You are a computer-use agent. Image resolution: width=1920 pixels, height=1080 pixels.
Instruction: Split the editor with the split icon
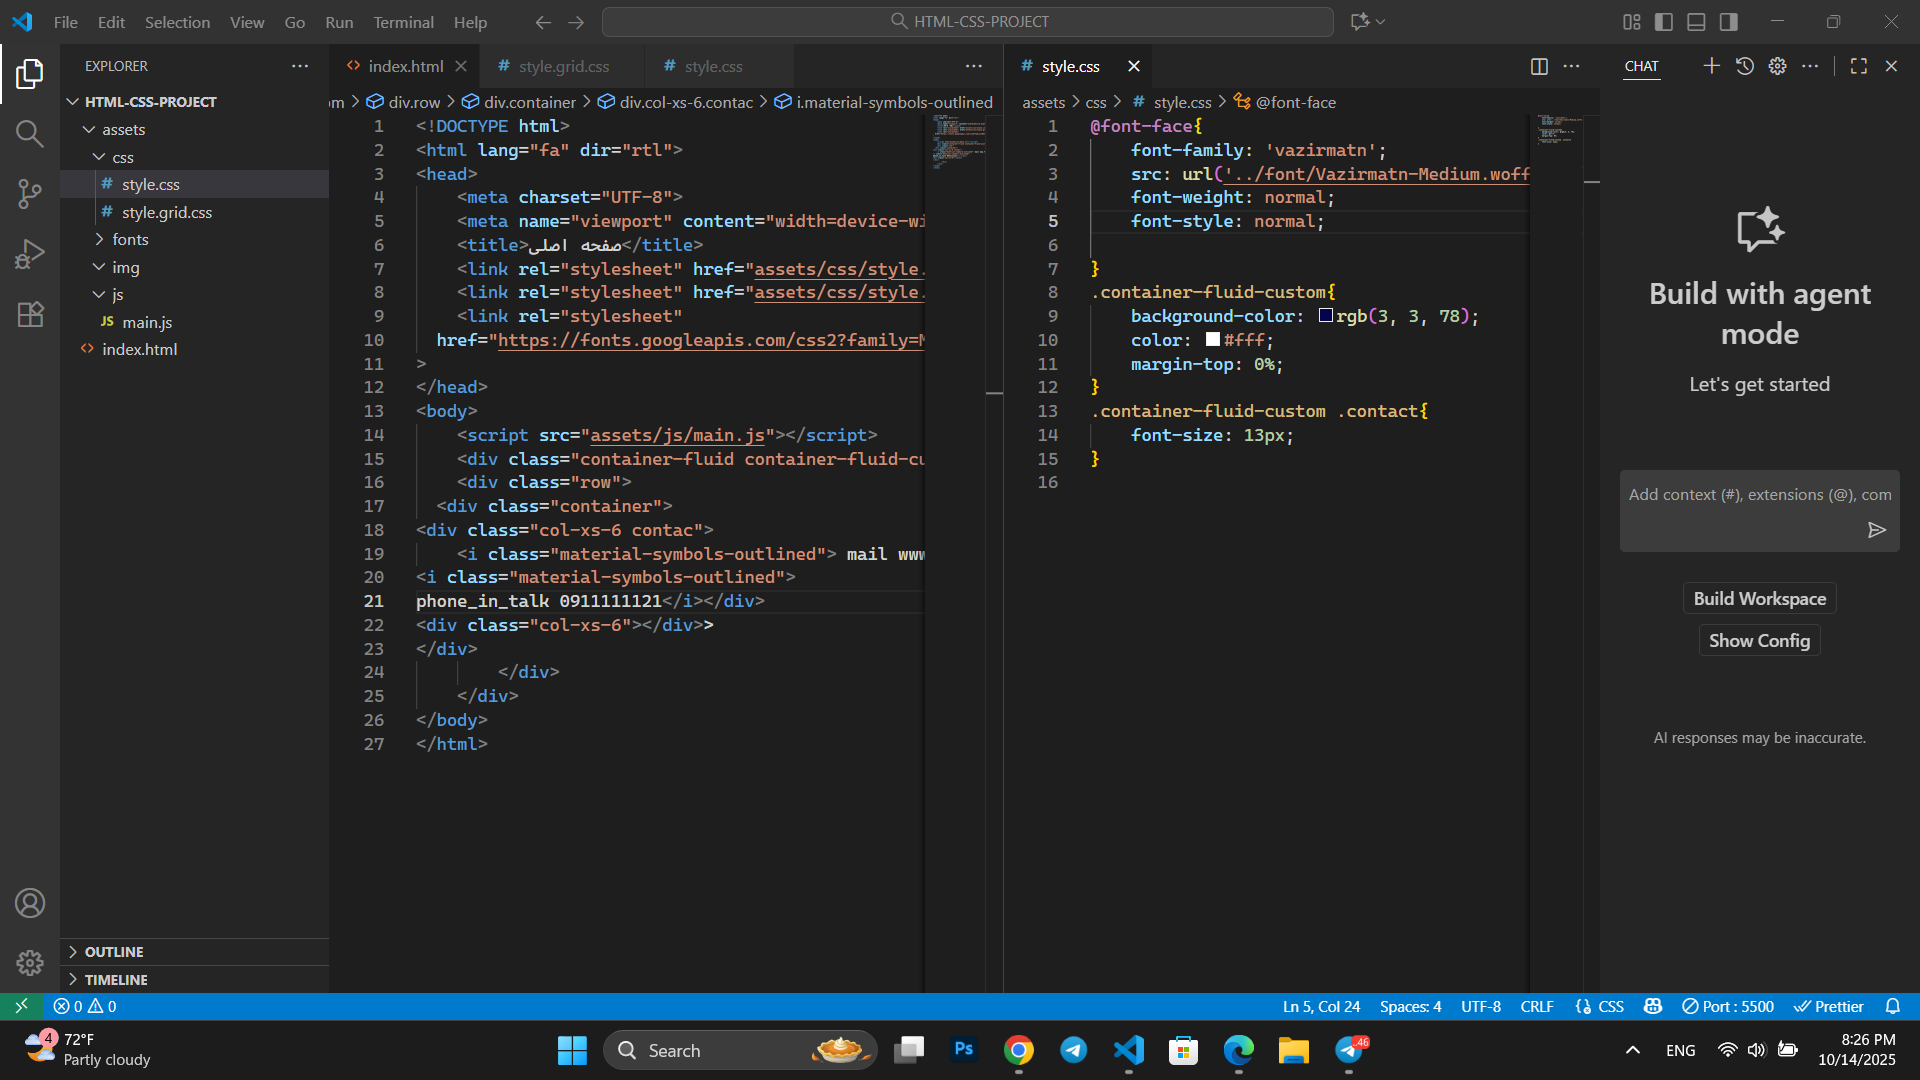coord(1537,66)
